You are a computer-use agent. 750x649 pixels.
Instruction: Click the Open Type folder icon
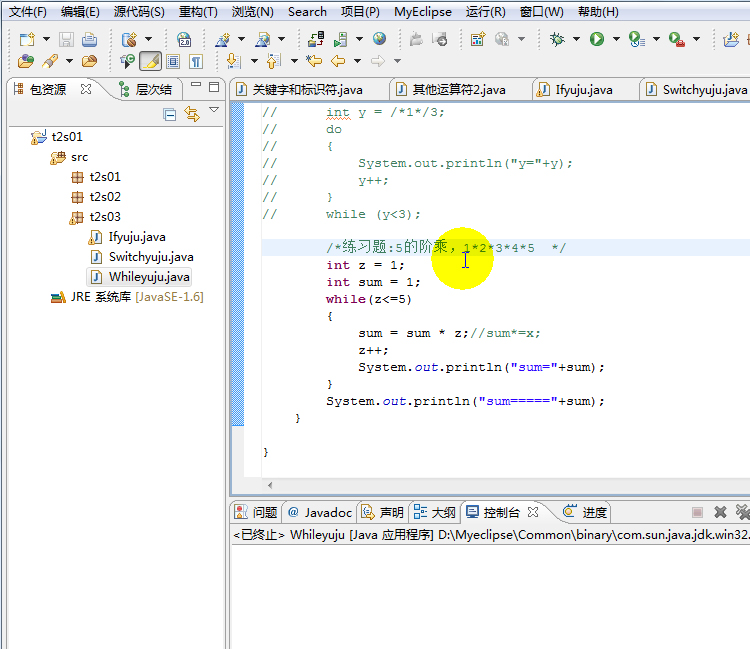point(26,61)
